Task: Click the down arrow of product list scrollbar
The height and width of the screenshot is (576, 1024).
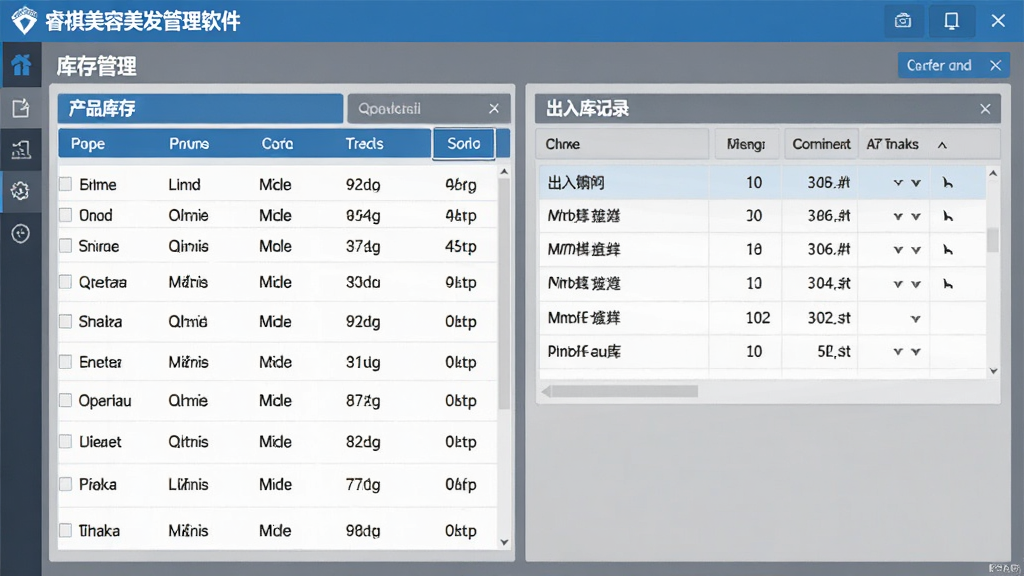Action: 504,542
